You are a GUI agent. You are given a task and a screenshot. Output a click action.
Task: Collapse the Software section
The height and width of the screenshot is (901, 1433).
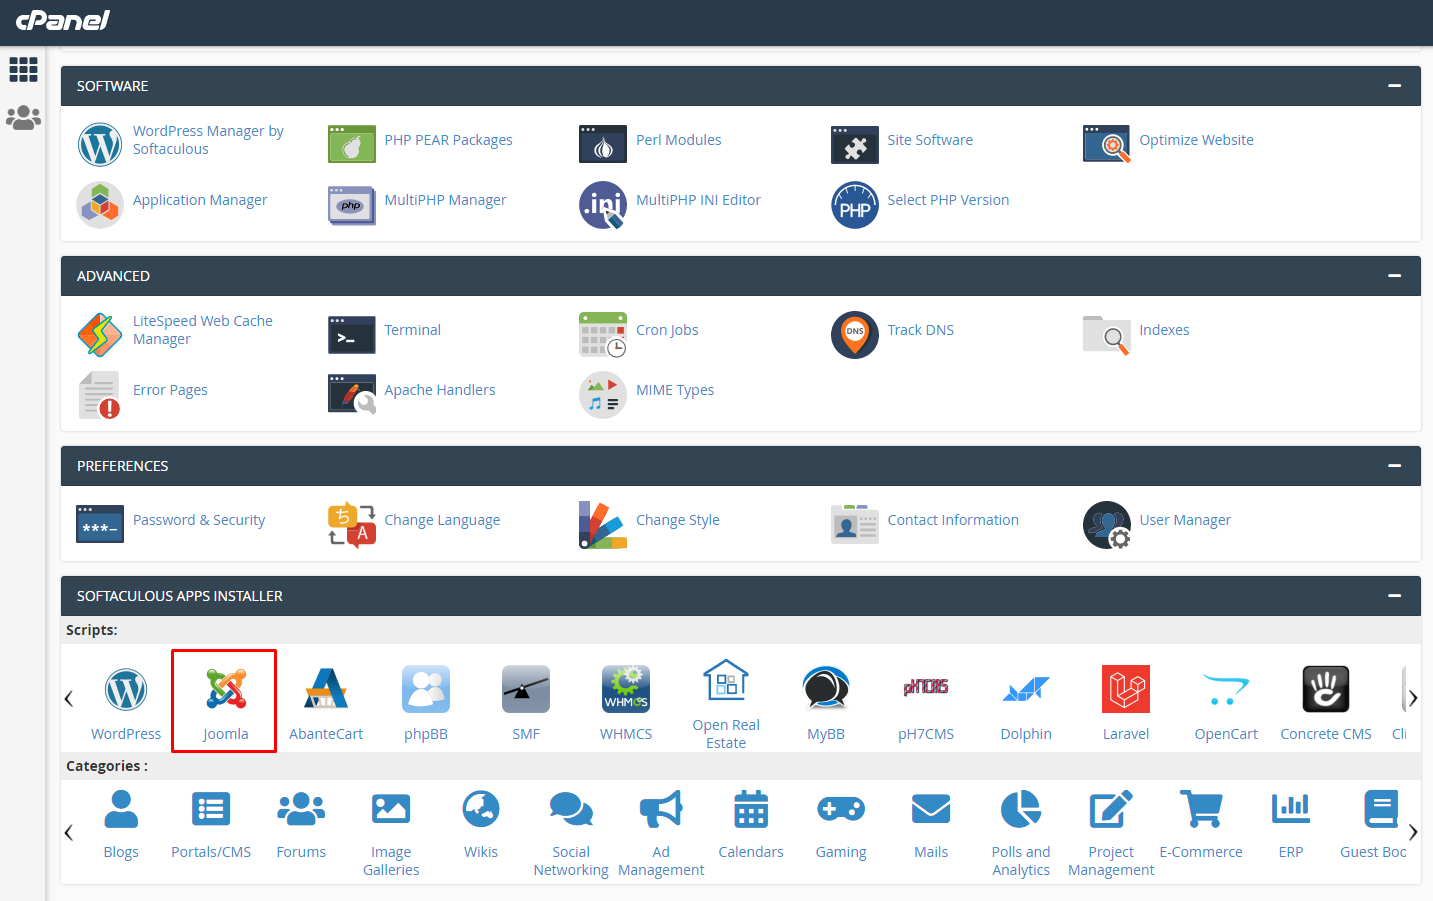(1394, 86)
